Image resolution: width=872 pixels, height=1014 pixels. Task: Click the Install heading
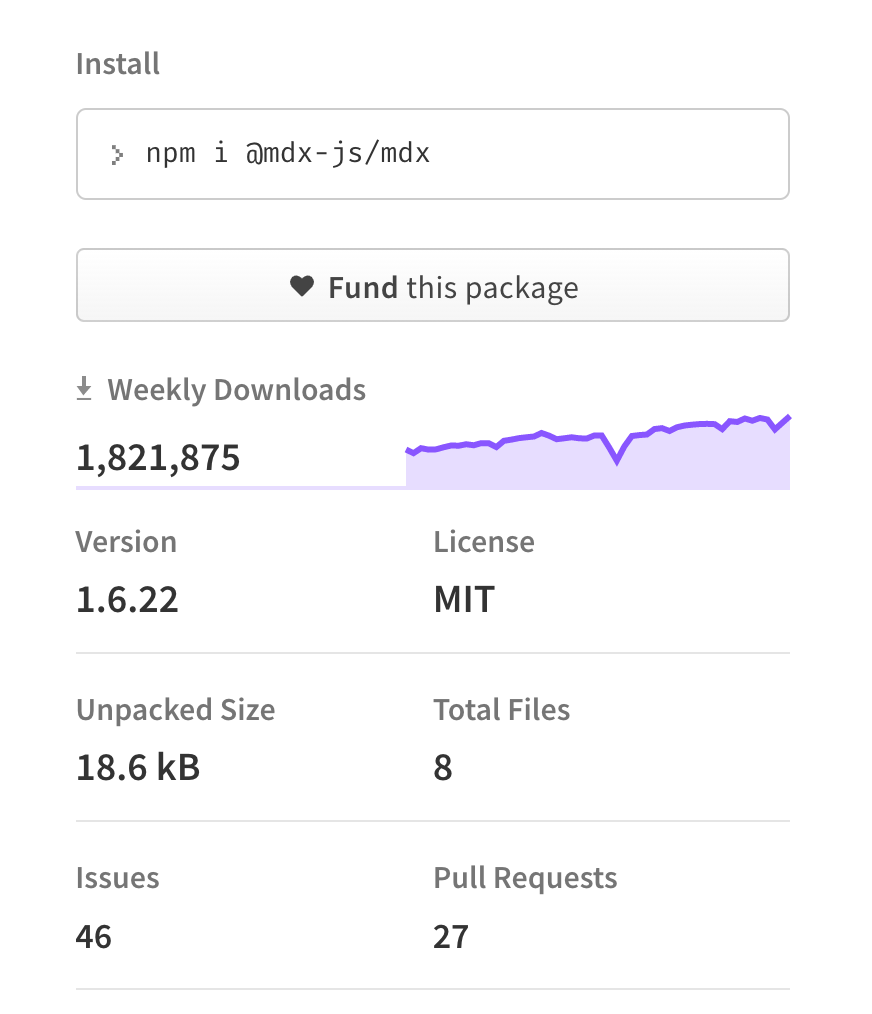pyautogui.click(x=118, y=64)
